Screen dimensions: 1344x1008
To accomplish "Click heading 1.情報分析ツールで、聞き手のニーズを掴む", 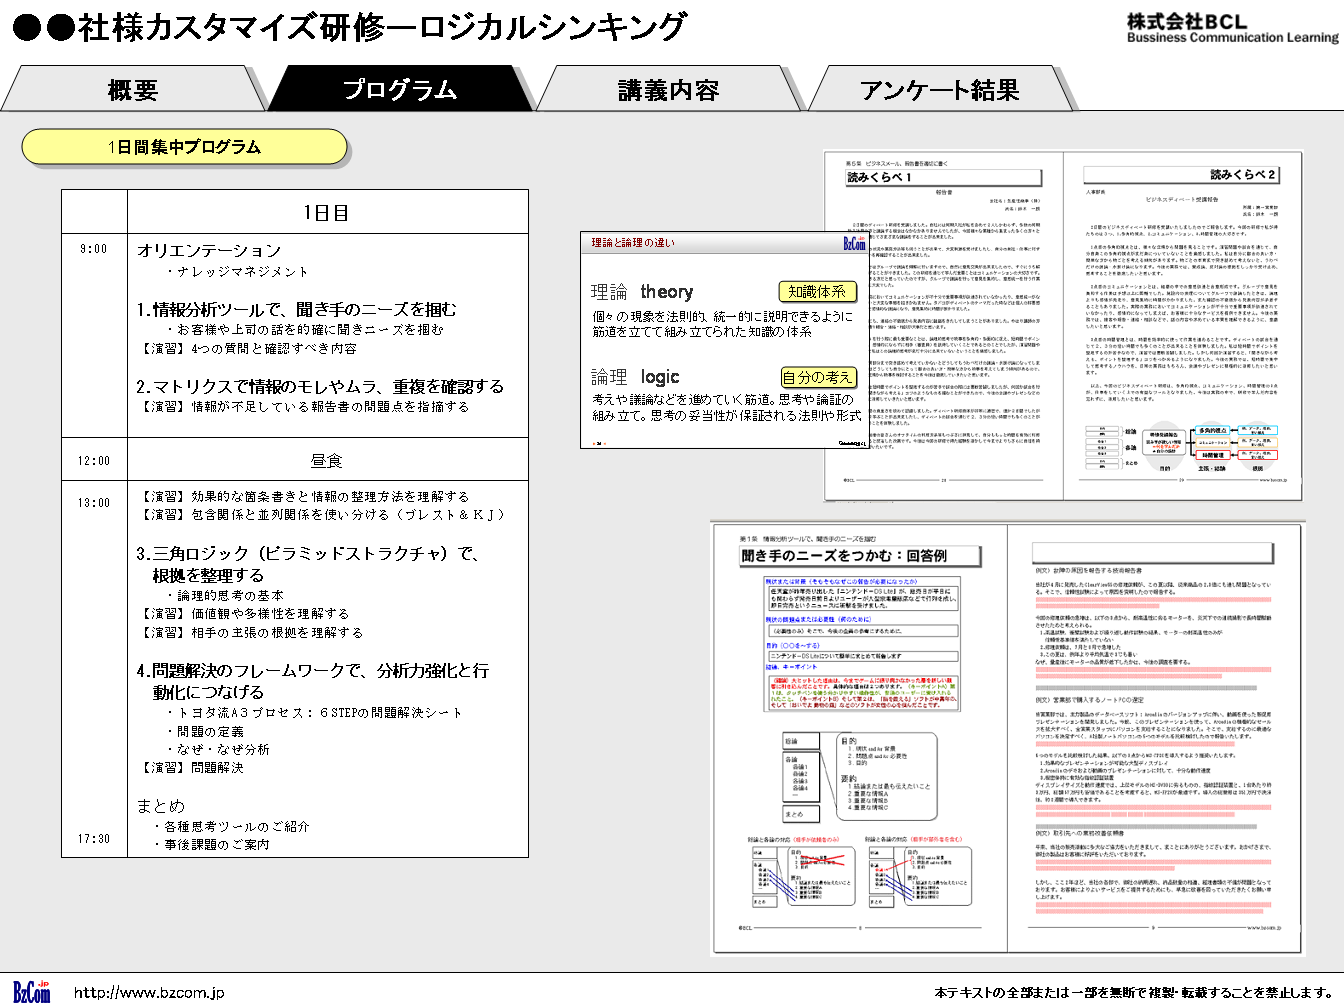I will (297, 309).
